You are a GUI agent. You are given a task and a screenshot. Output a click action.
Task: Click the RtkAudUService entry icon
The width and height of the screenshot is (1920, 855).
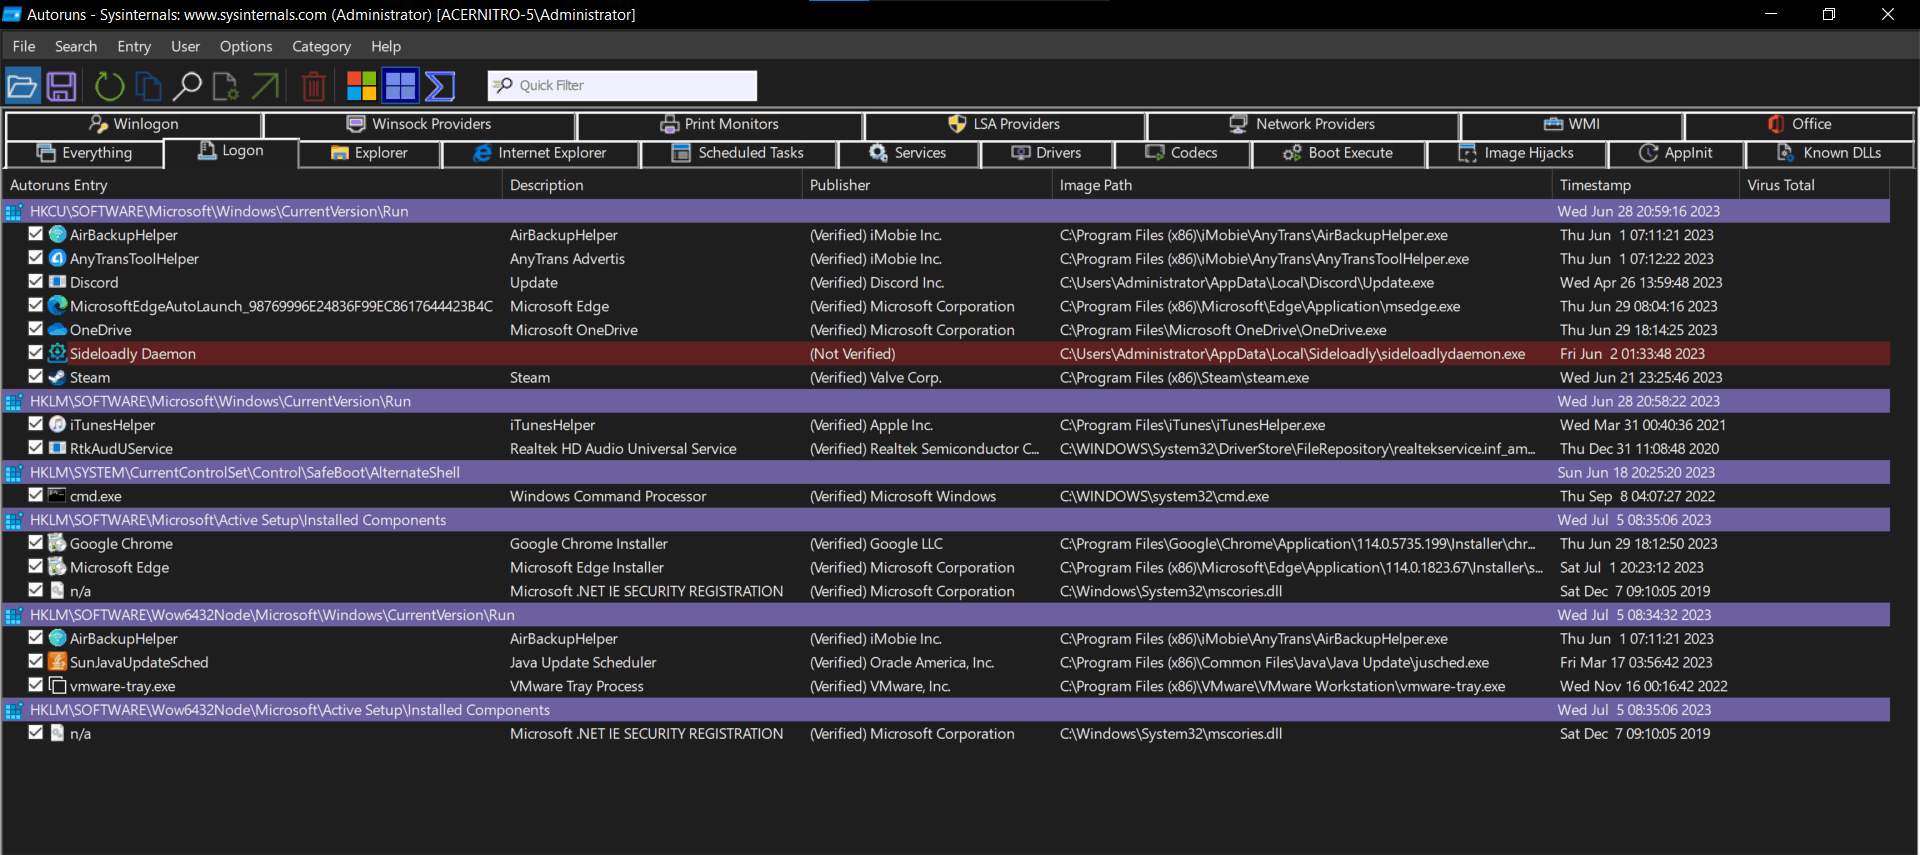click(x=58, y=448)
